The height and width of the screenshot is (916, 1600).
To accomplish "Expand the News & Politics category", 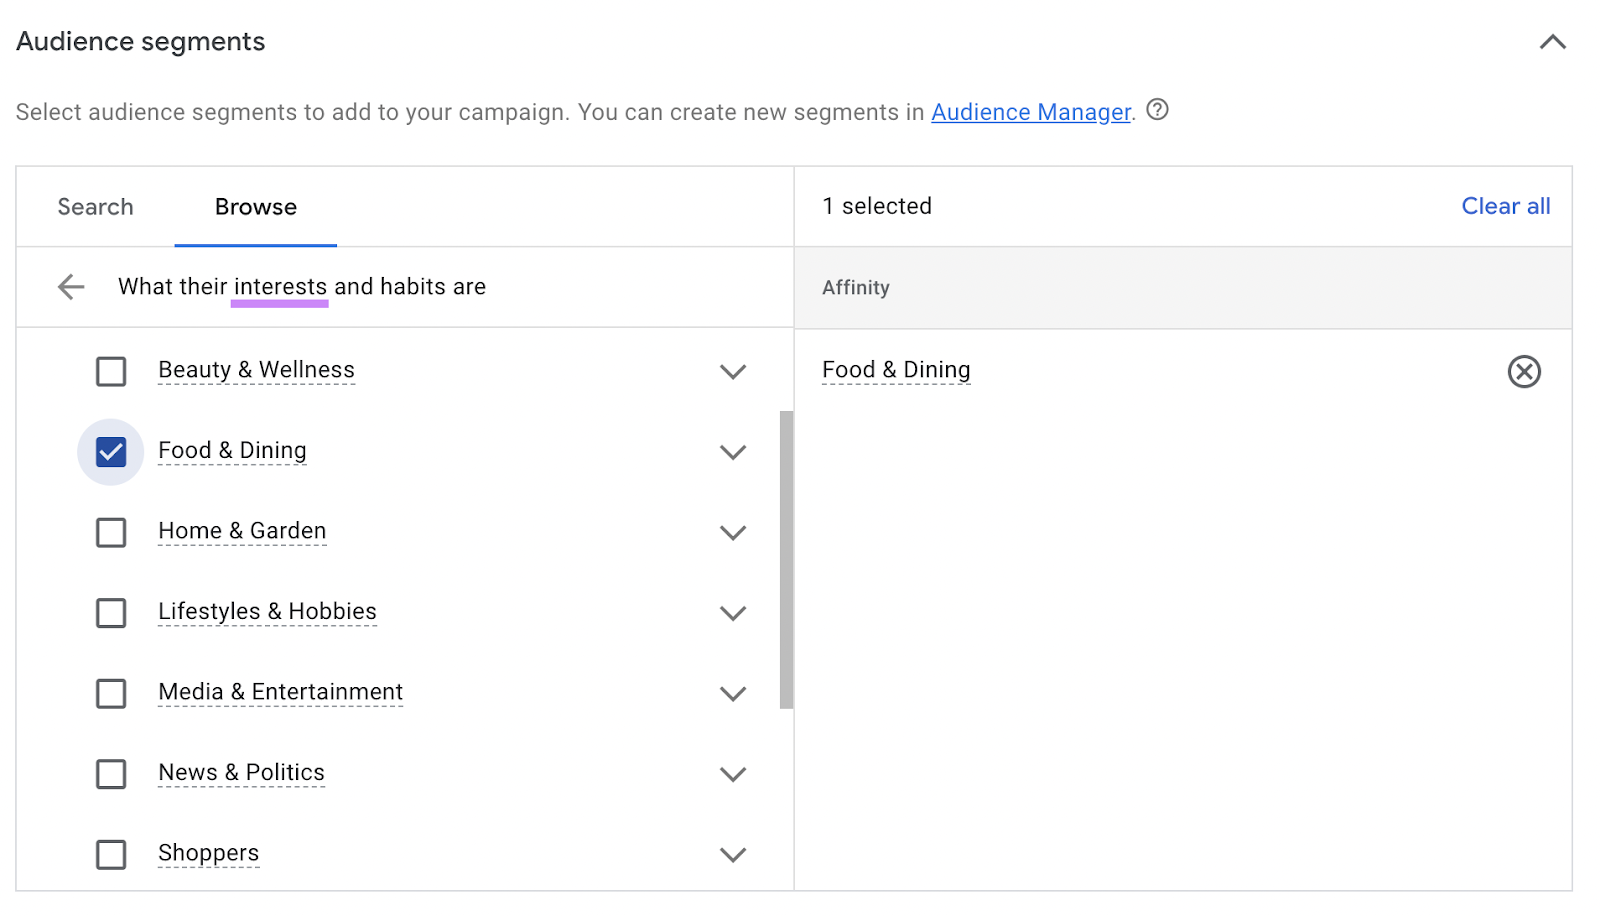I will [x=733, y=774].
